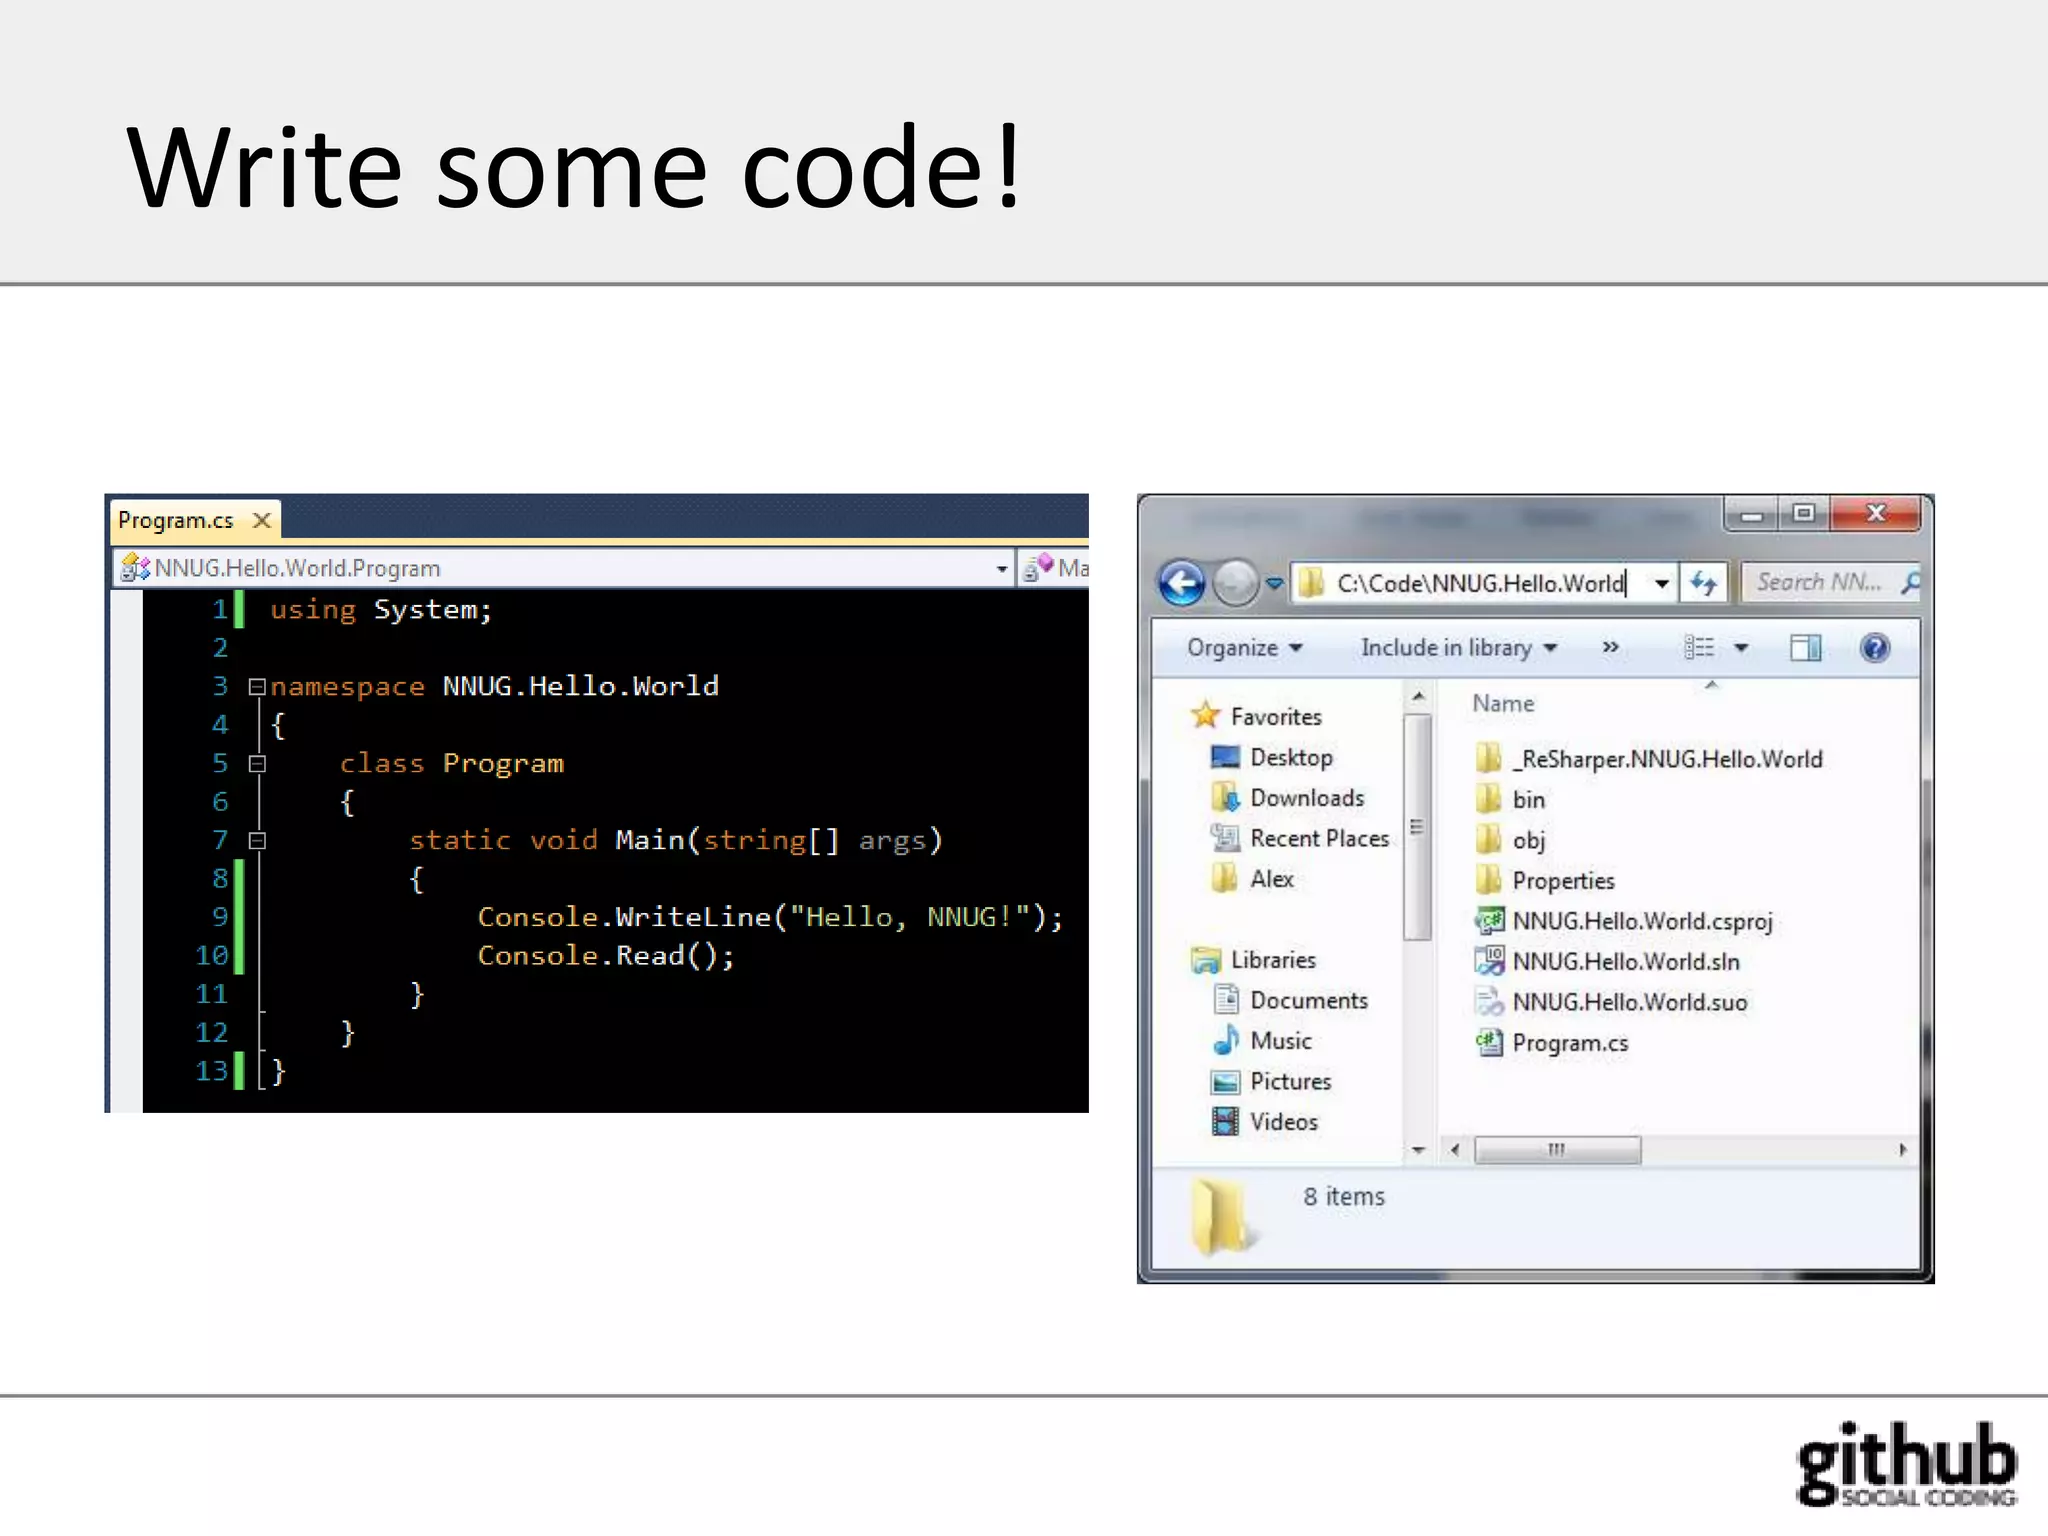Collapse the Main method block
The height and width of the screenshot is (1536, 2048).
[x=257, y=841]
